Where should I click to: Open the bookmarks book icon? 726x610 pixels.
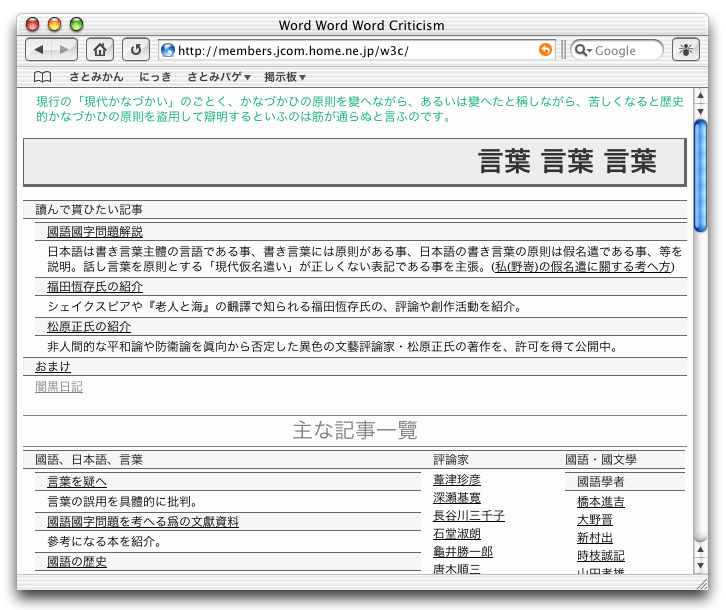pos(42,77)
